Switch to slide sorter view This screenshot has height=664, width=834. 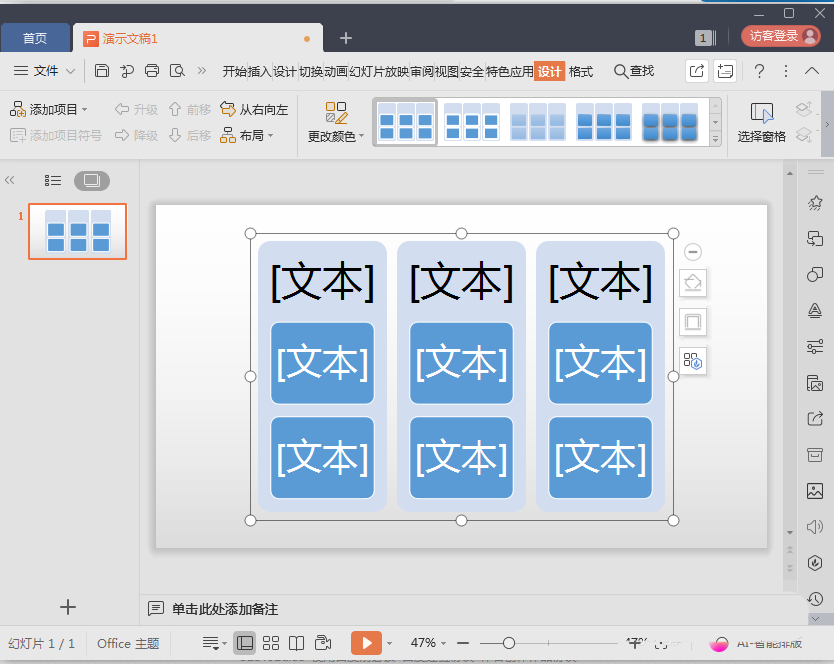pos(271,643)
